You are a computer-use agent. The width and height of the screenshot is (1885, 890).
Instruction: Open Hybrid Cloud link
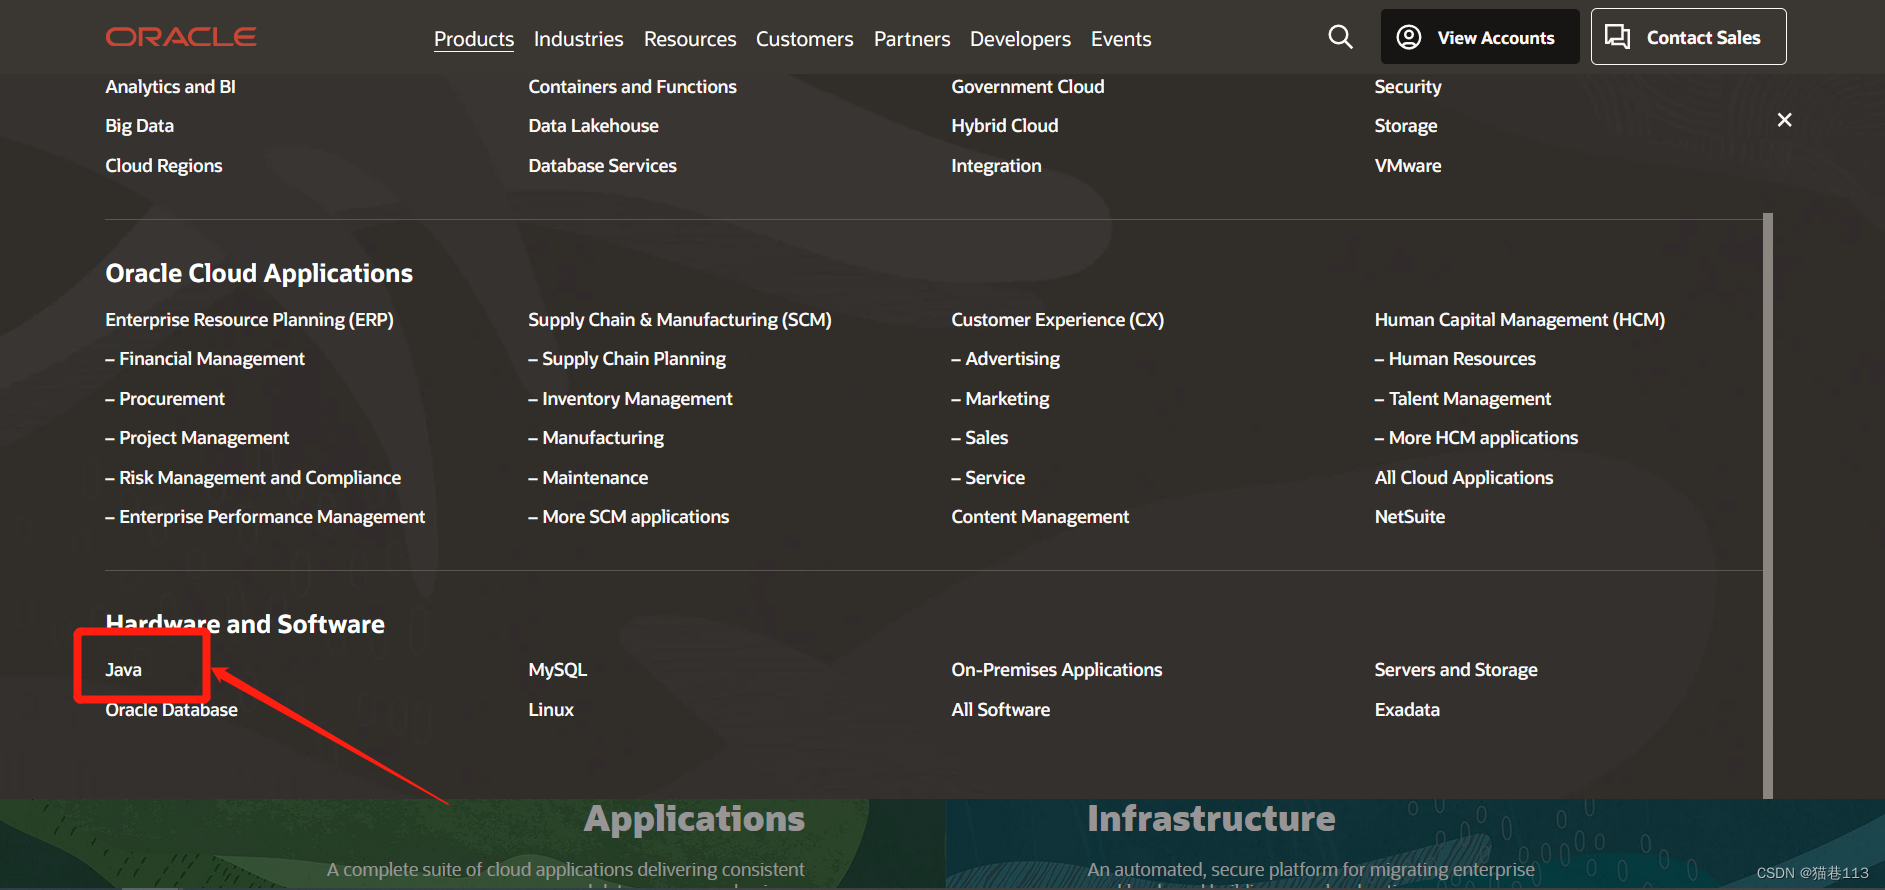click(x=1005, y=126)
